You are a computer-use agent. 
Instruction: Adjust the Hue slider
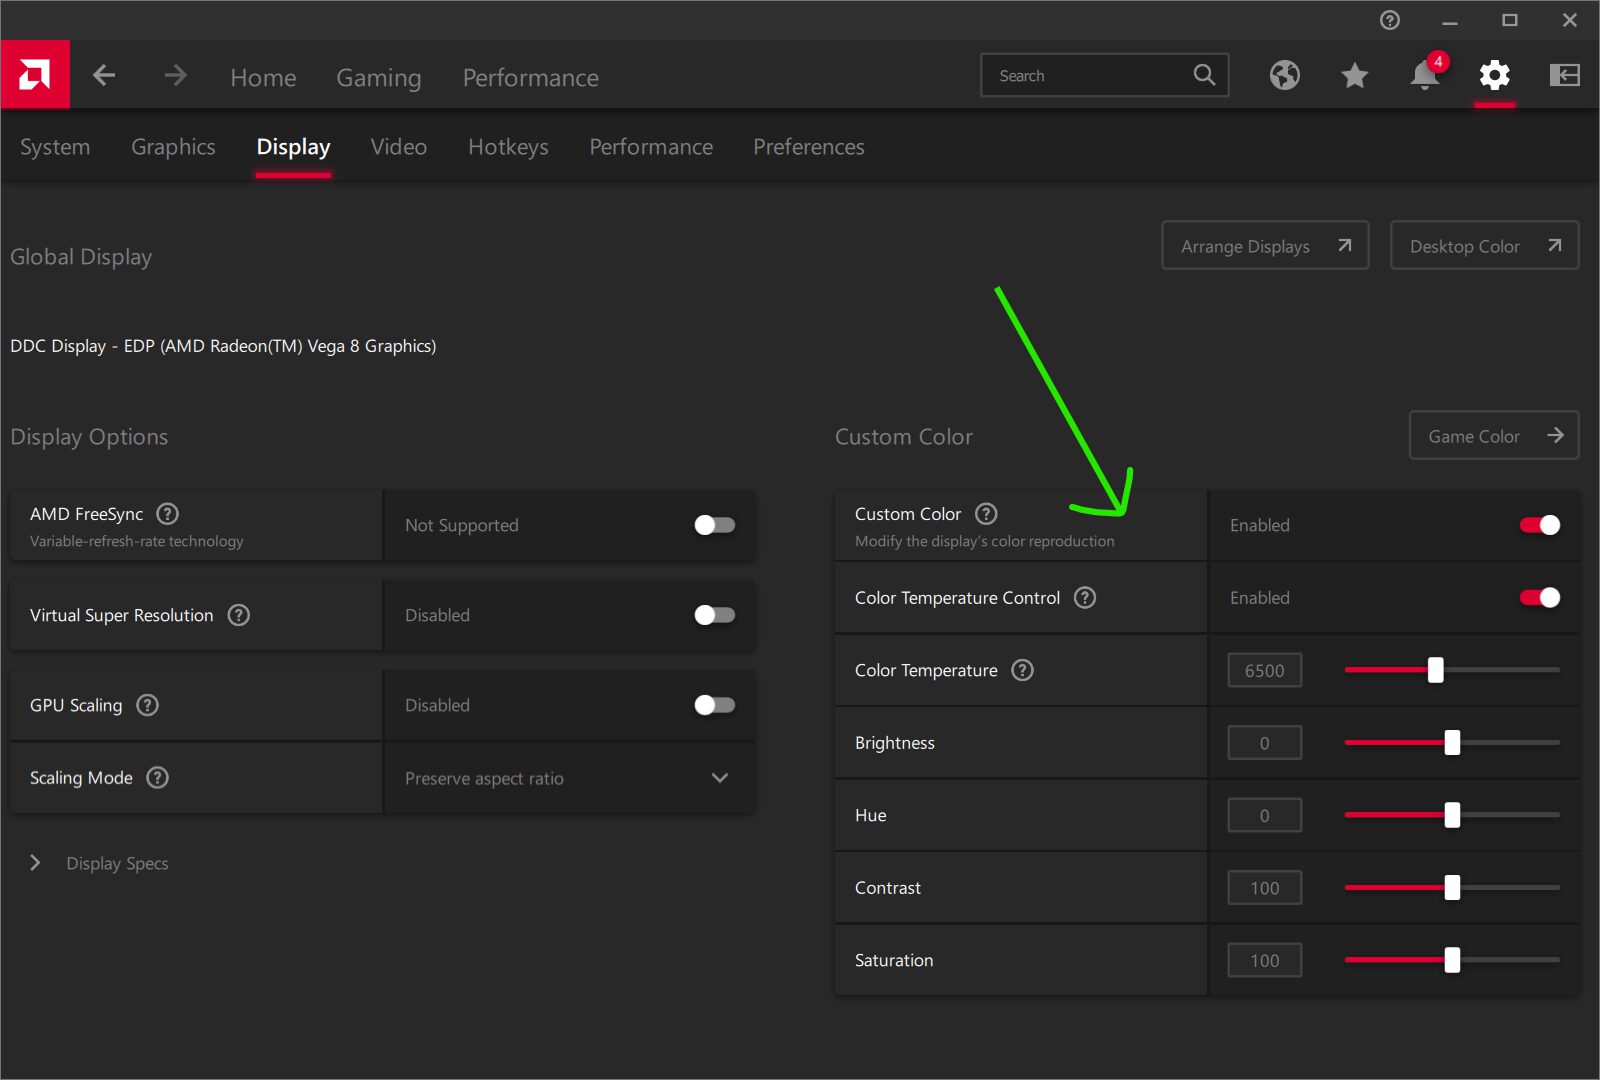click(1452, 815)
